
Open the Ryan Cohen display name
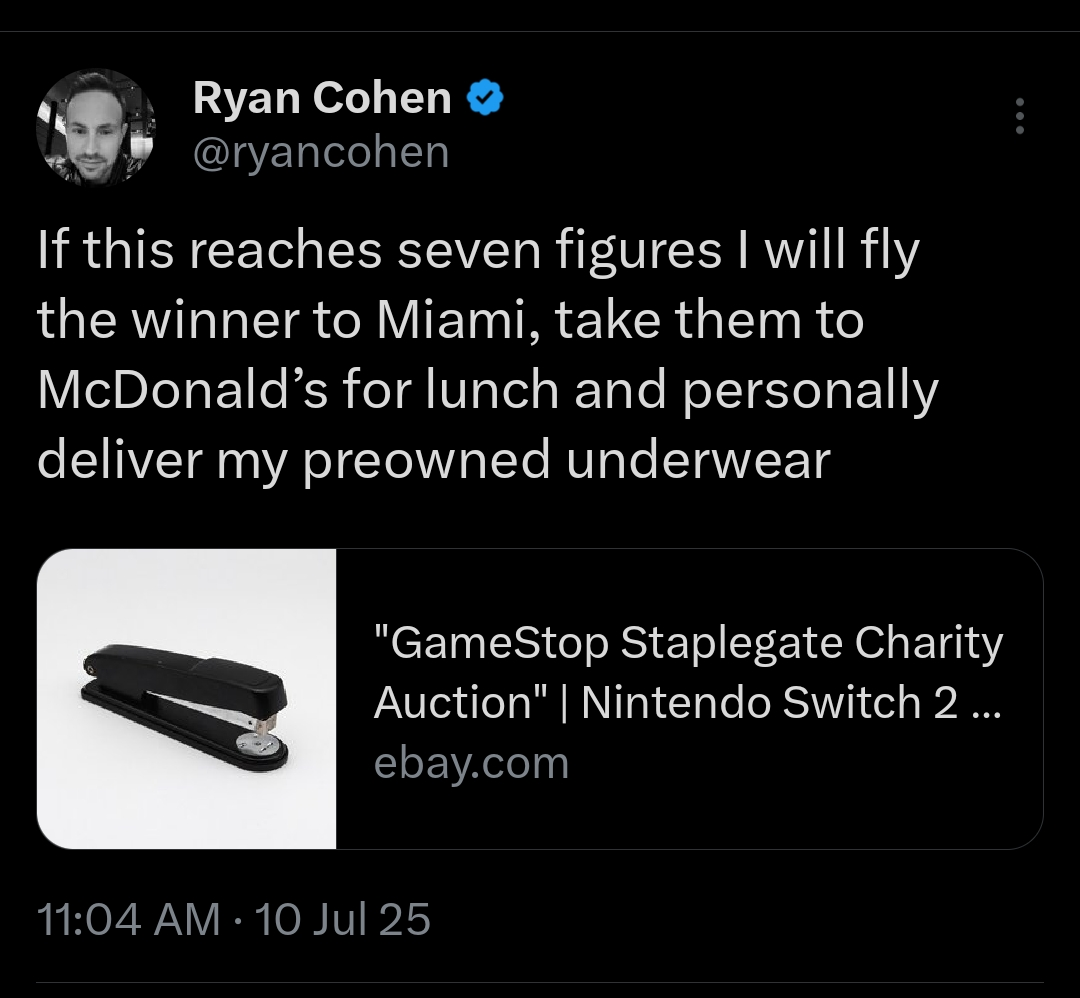point(322,98)
